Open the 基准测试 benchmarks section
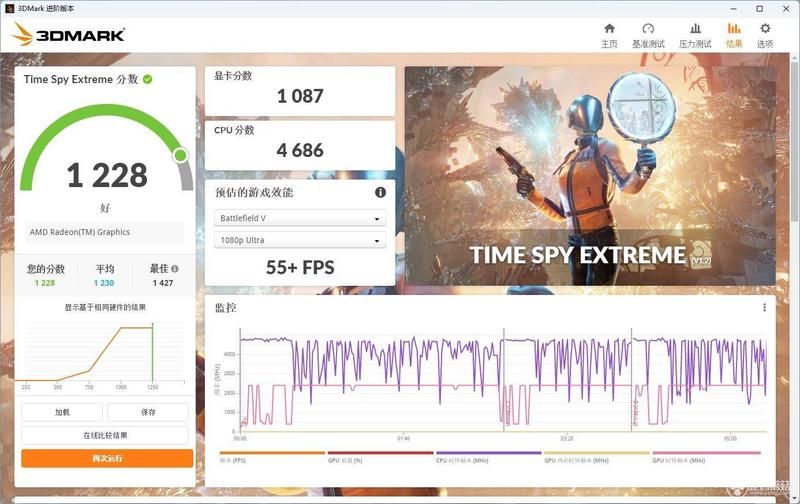This screenshot has height=504, width=800. [x=648, y=36]
